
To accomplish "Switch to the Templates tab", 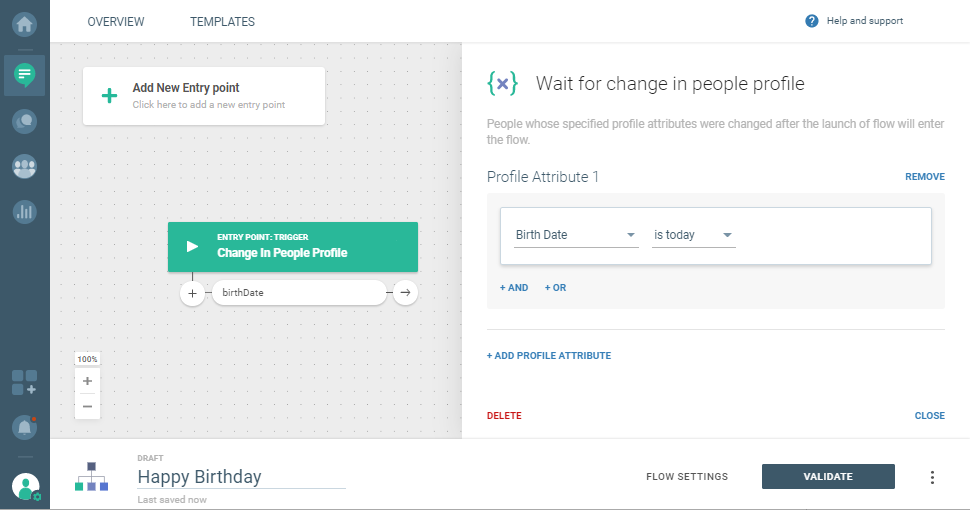I will (222, 21).
